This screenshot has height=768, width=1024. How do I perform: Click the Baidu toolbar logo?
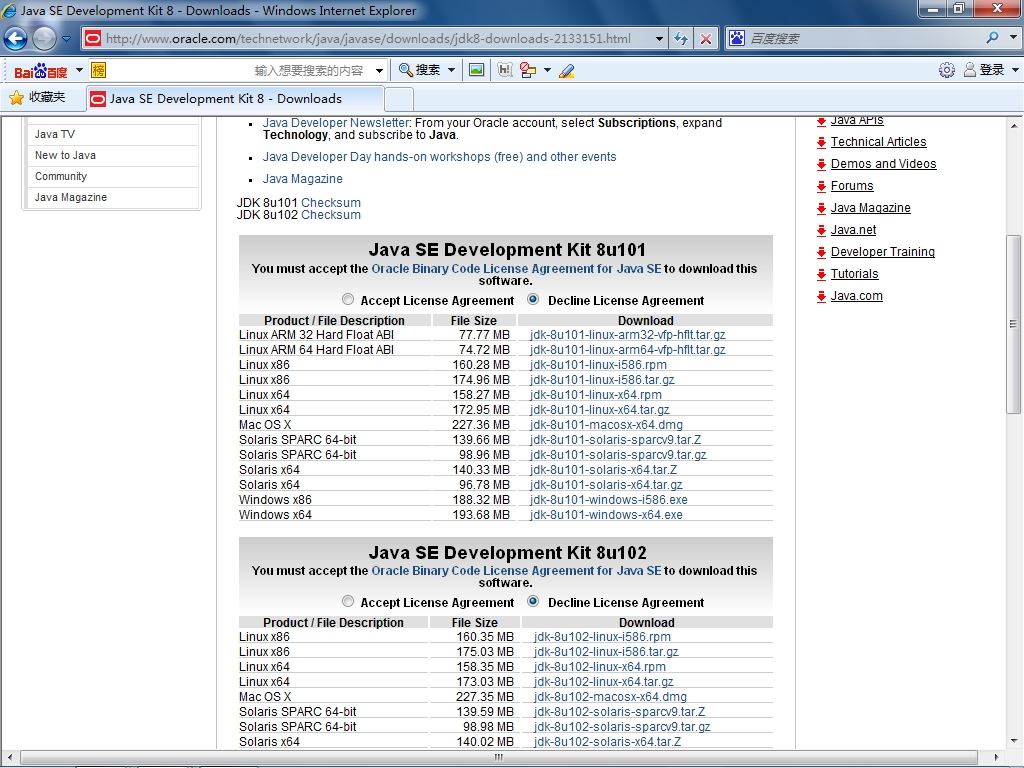(x=40, y=71)
